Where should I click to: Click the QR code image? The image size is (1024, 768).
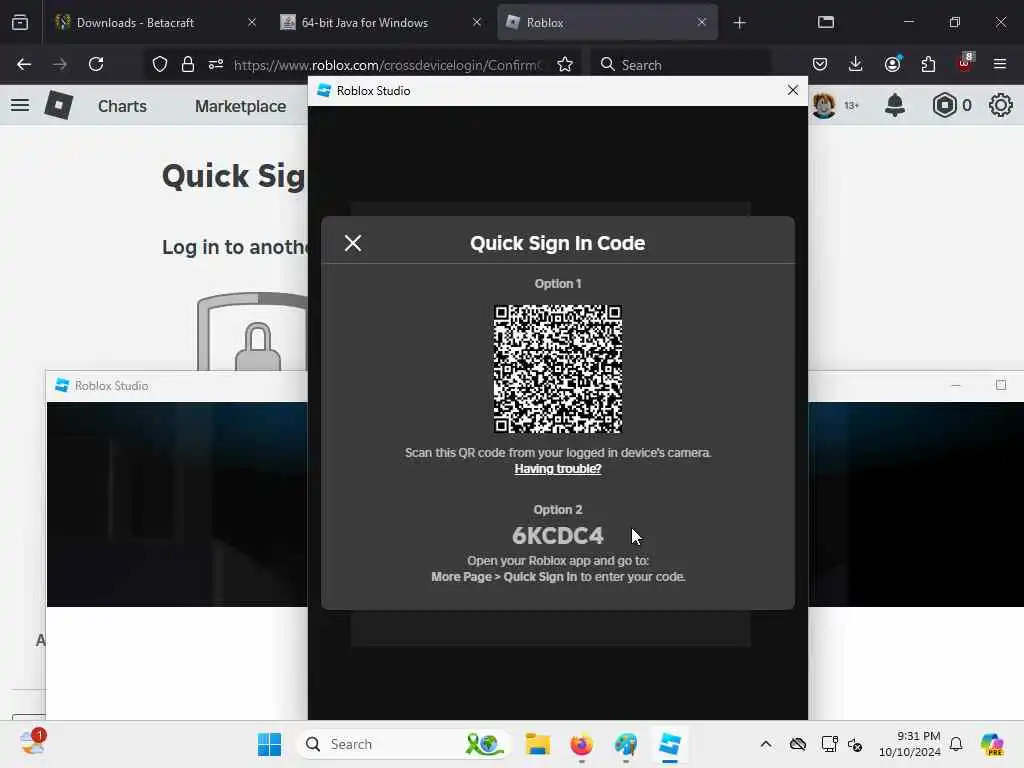pos(558,369)
